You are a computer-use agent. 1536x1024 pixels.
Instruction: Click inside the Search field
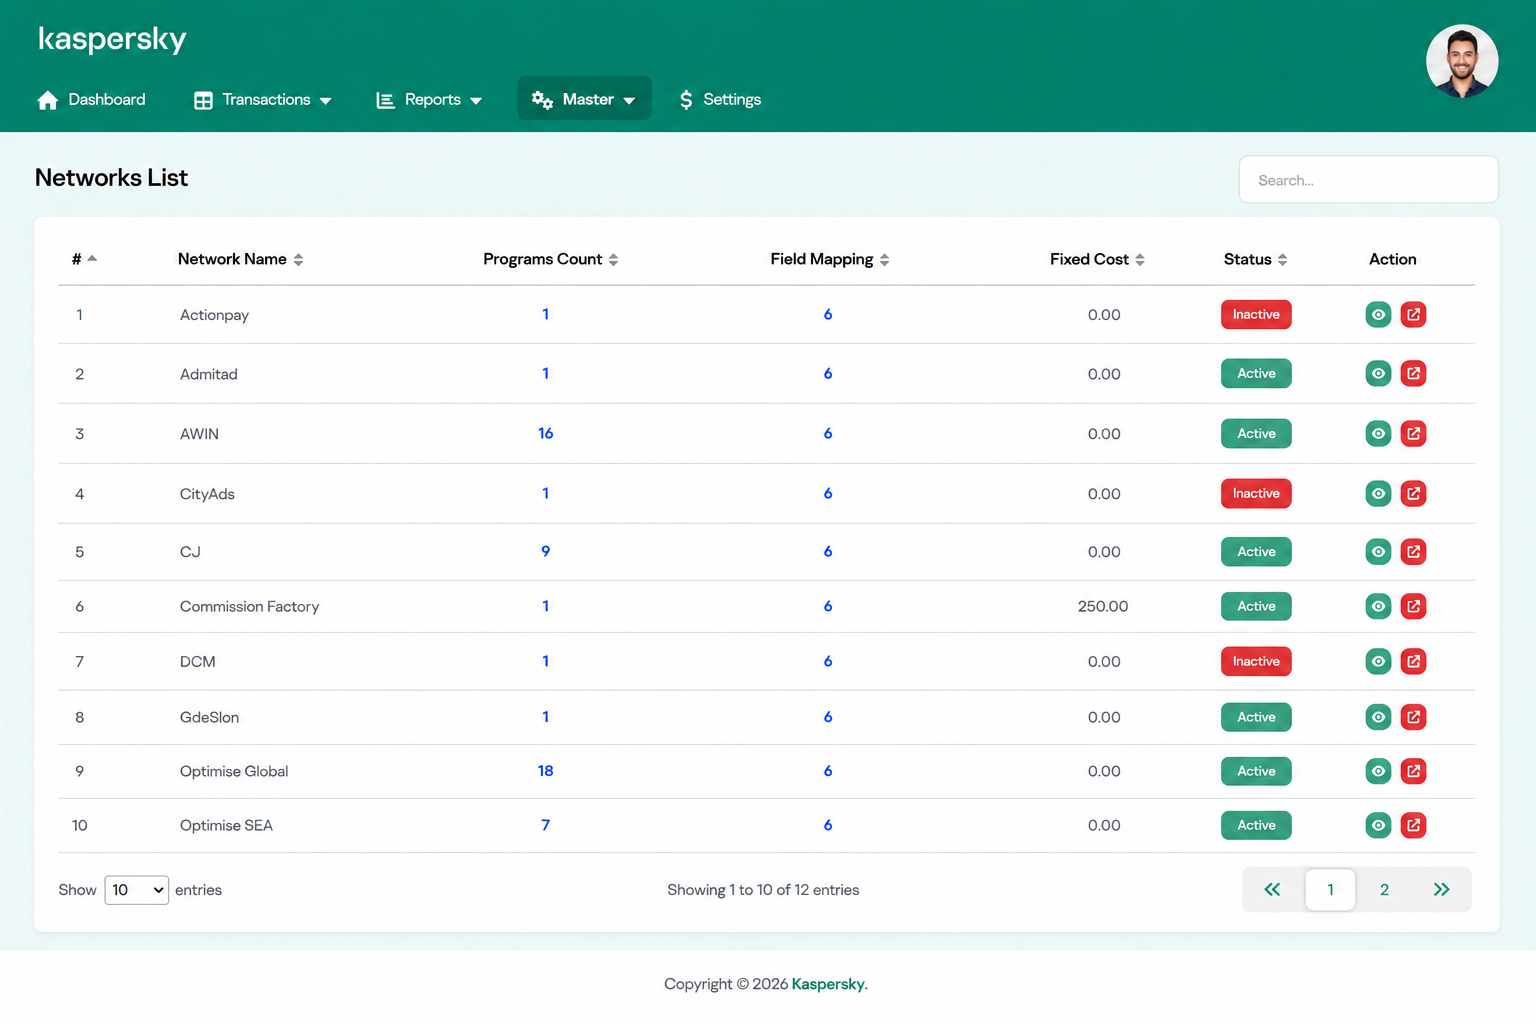1368,180
